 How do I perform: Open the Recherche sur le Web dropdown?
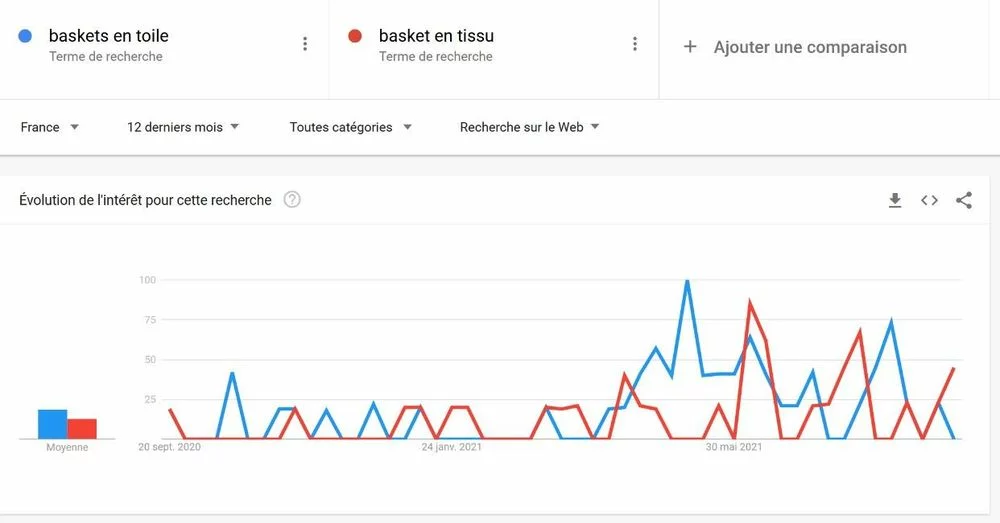coord(529,127)
